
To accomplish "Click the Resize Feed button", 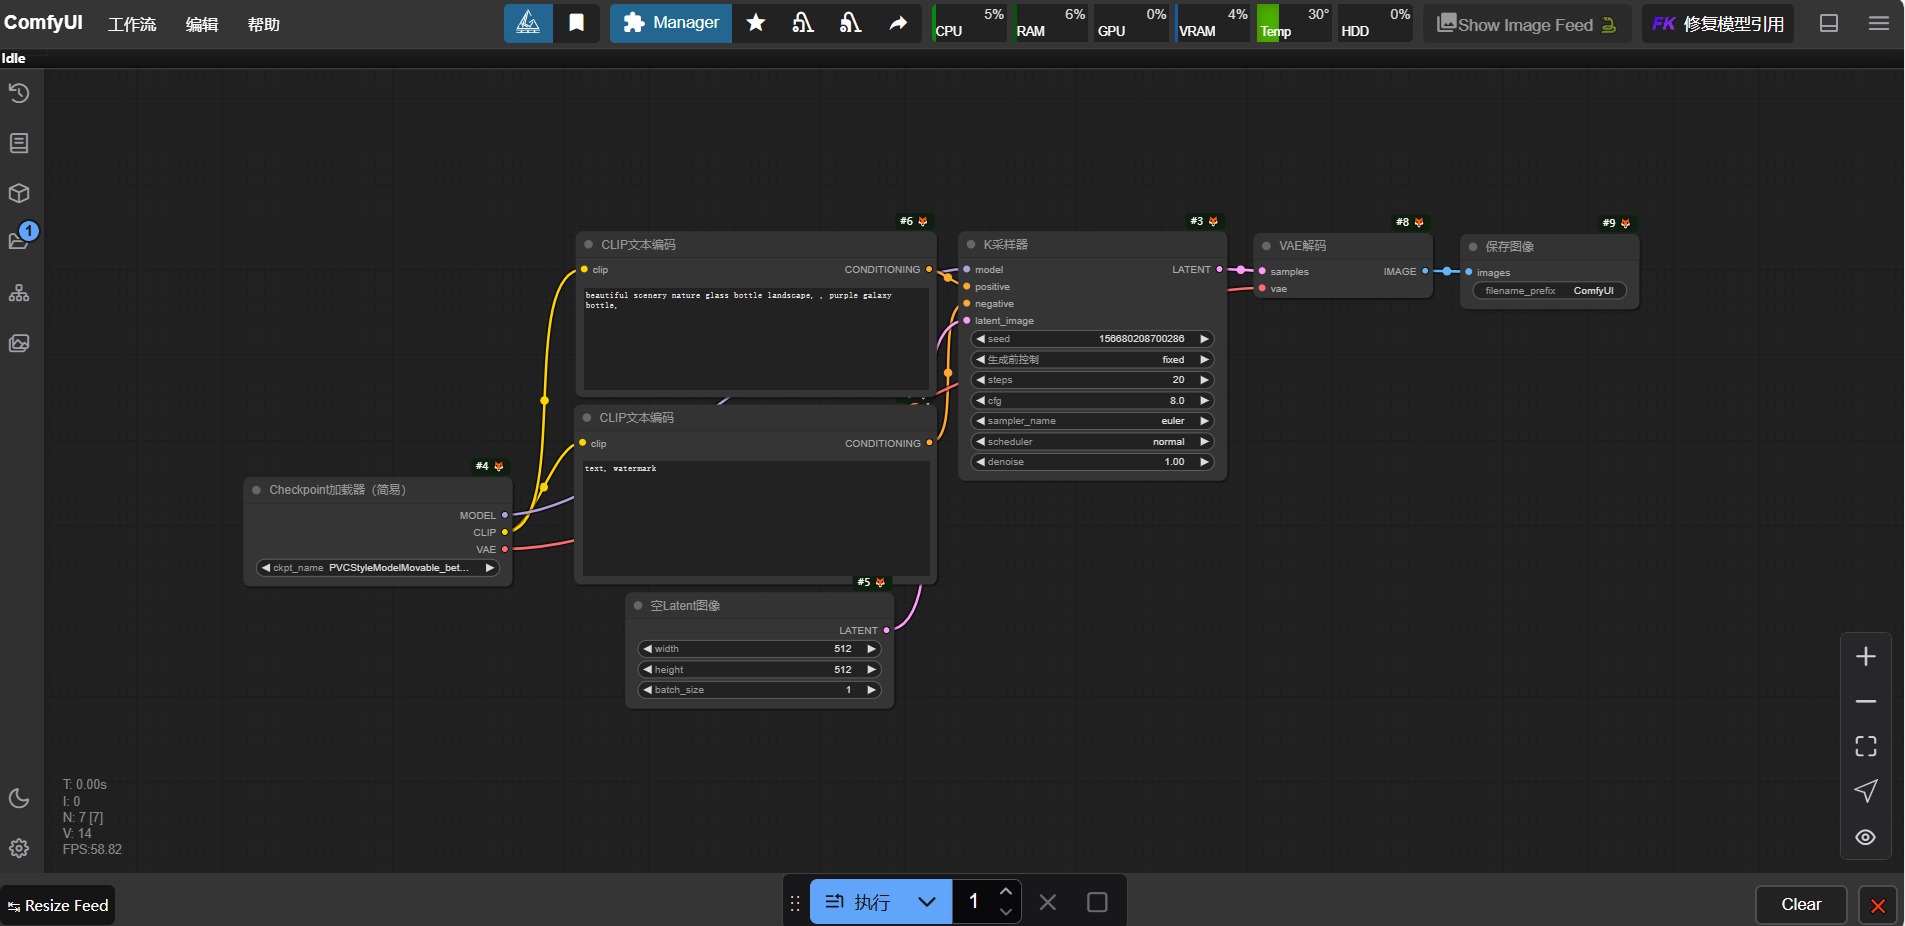I will point(58,905).
